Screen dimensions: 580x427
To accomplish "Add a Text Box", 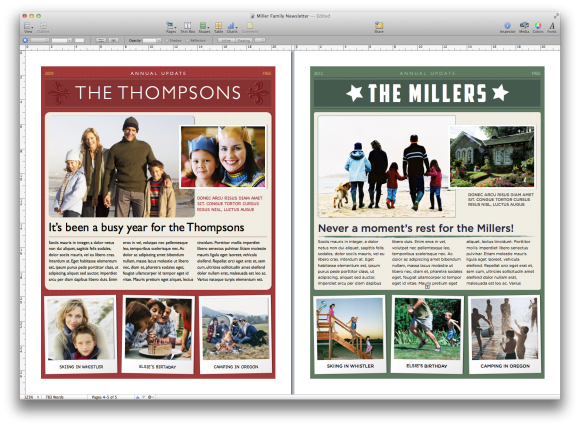I will 188,26.
